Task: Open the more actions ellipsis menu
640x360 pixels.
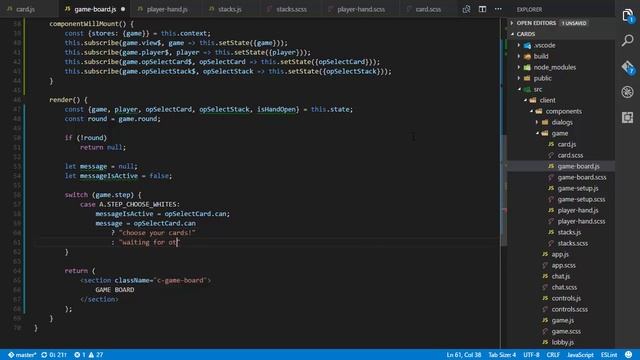Action: pos(498,9)
